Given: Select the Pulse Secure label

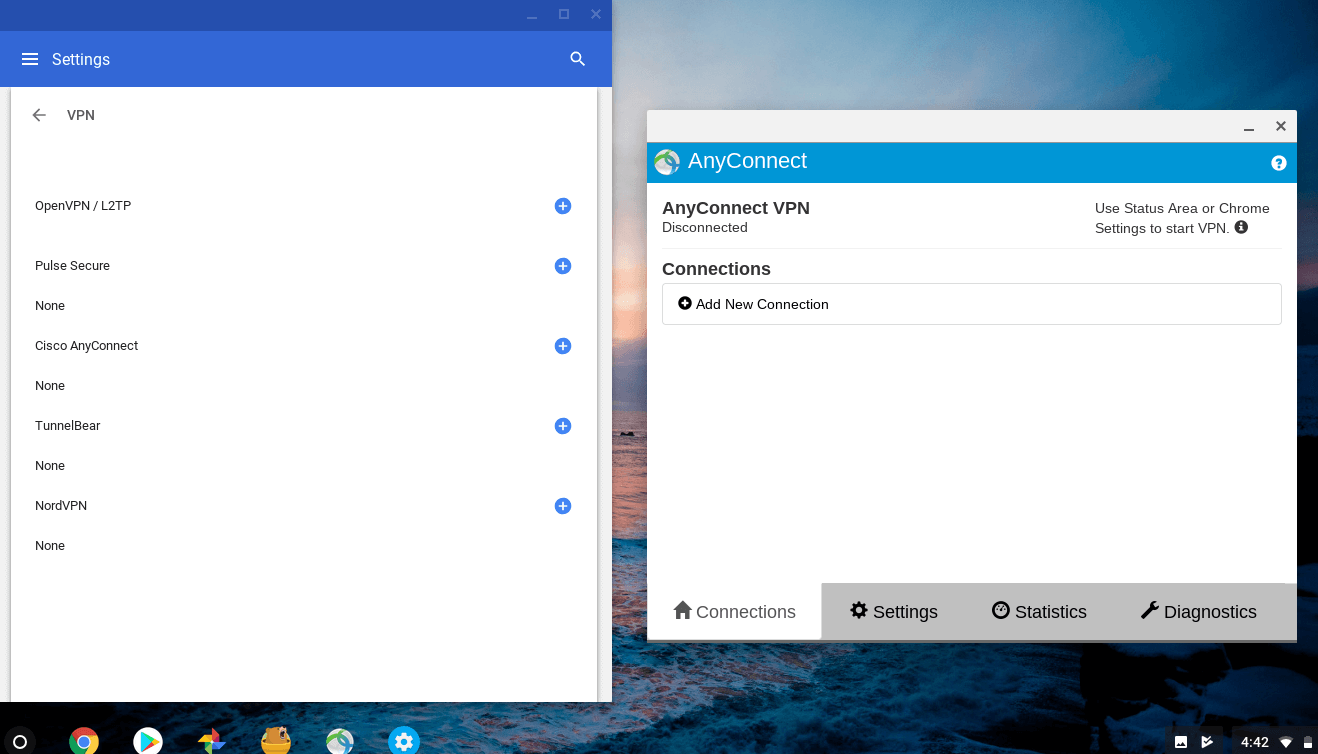Looking at the screenshot, I should pos(72,266).
